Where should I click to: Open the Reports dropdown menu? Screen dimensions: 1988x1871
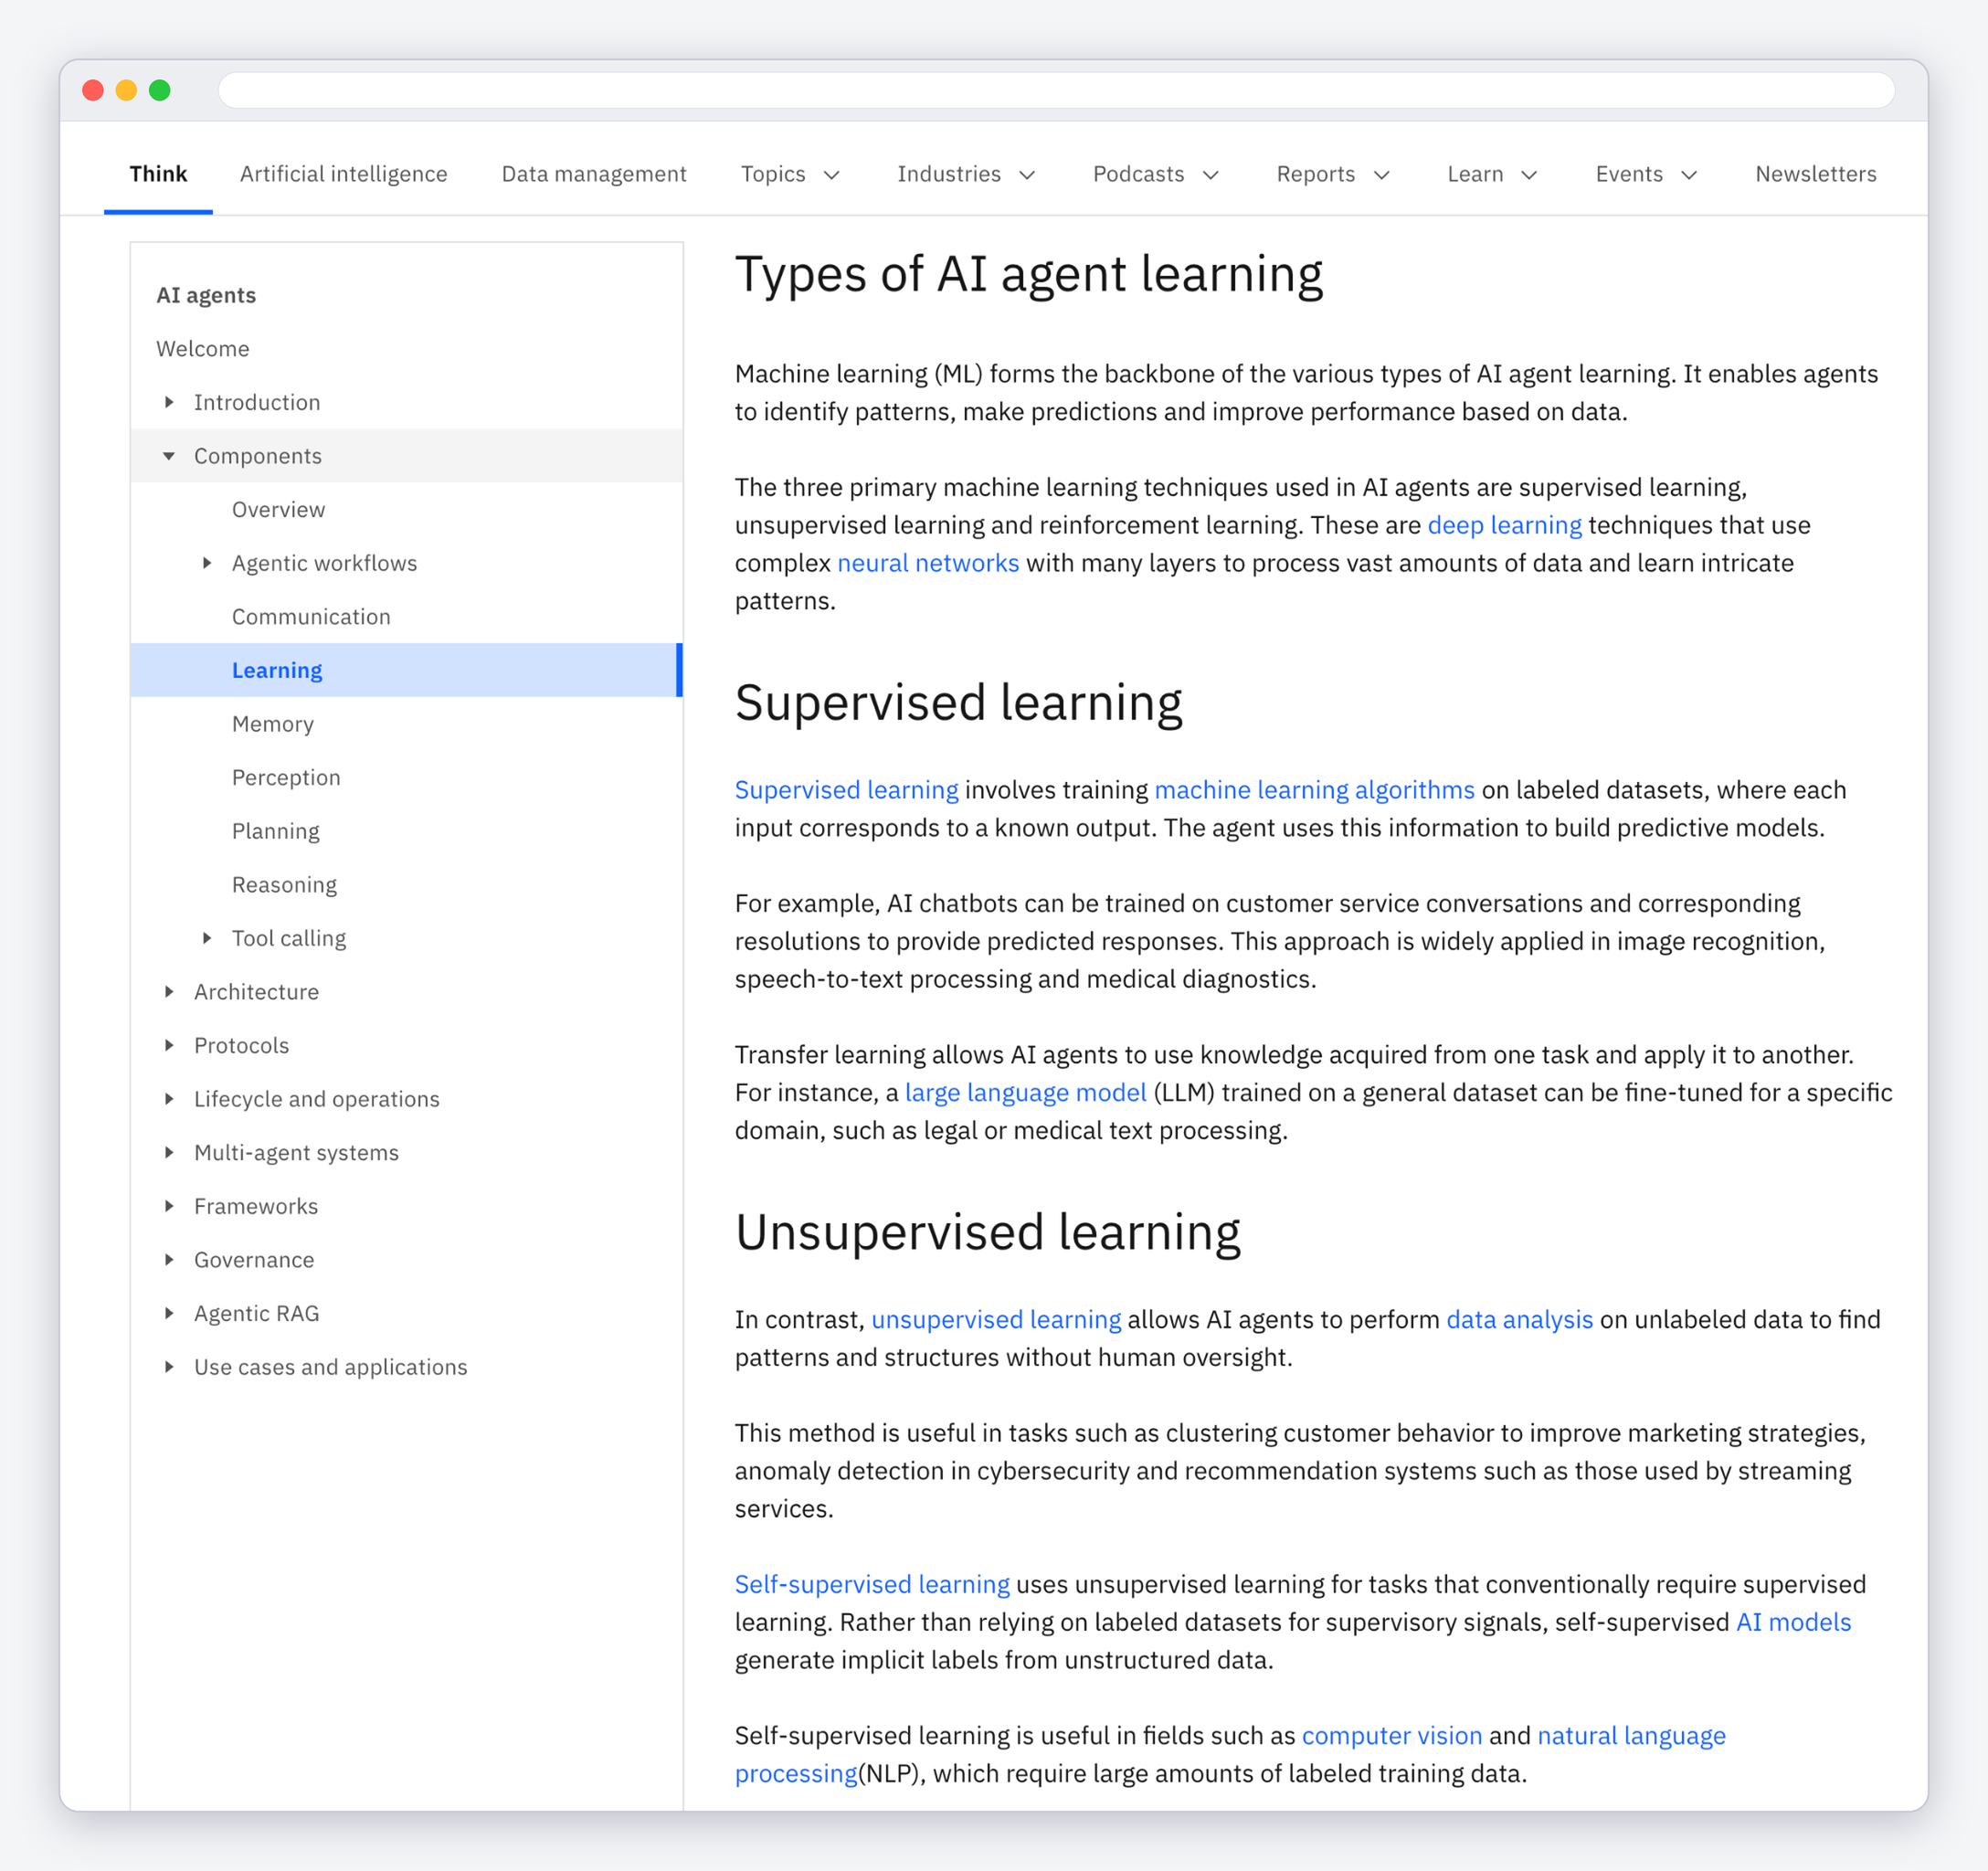1333,174
